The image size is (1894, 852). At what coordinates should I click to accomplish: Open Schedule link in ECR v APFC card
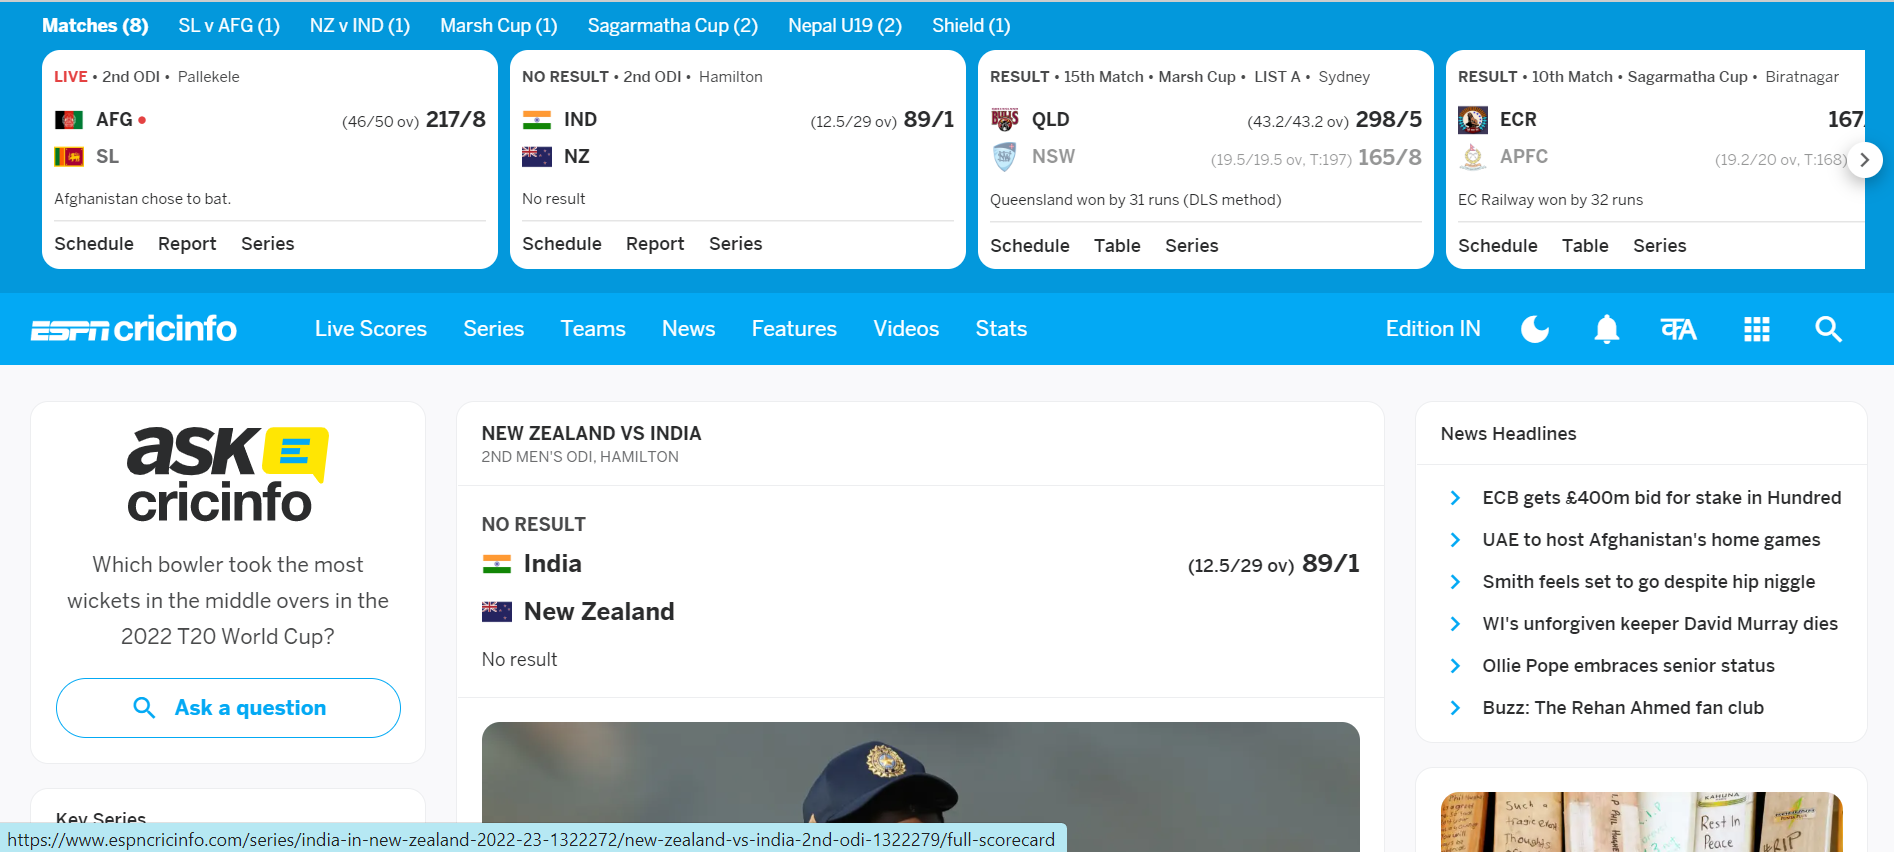pos(1498,246)
